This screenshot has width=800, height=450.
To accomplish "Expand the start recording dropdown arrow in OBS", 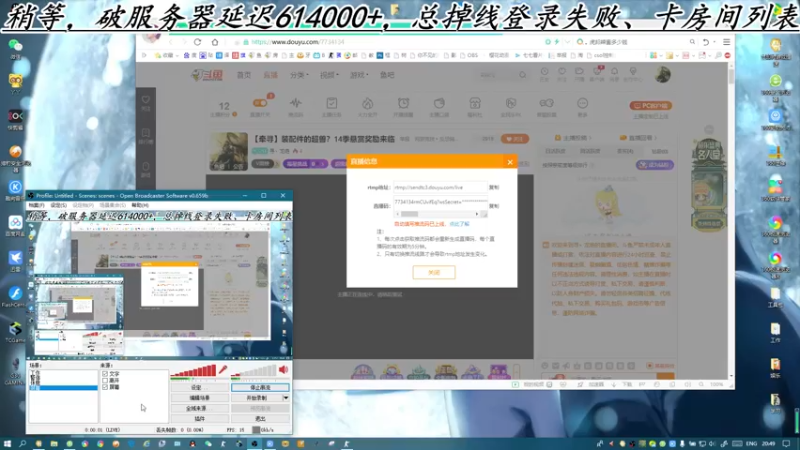I will (x=286, y=398).
